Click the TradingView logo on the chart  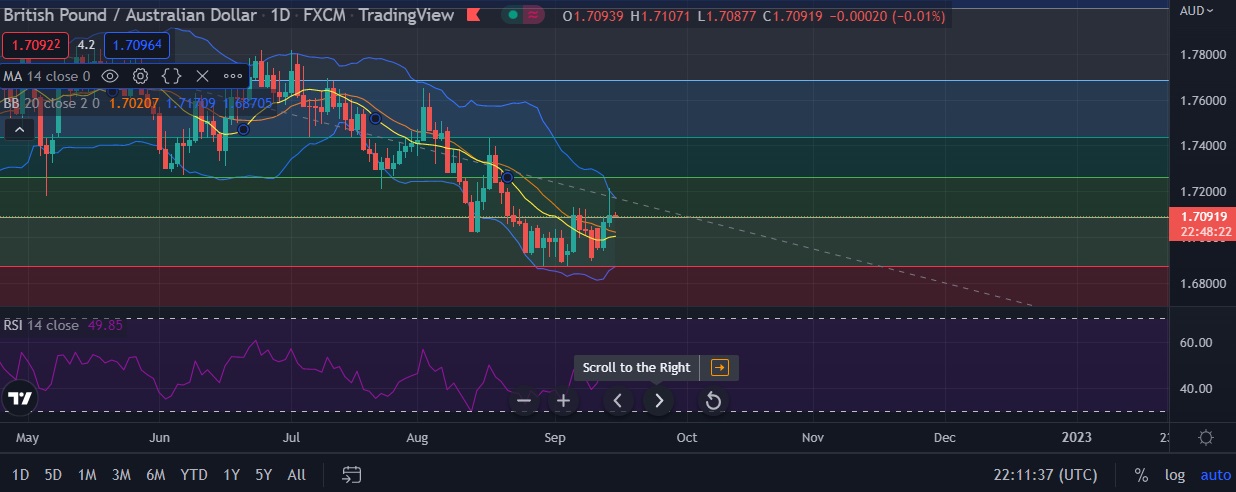tap(20, 398)
